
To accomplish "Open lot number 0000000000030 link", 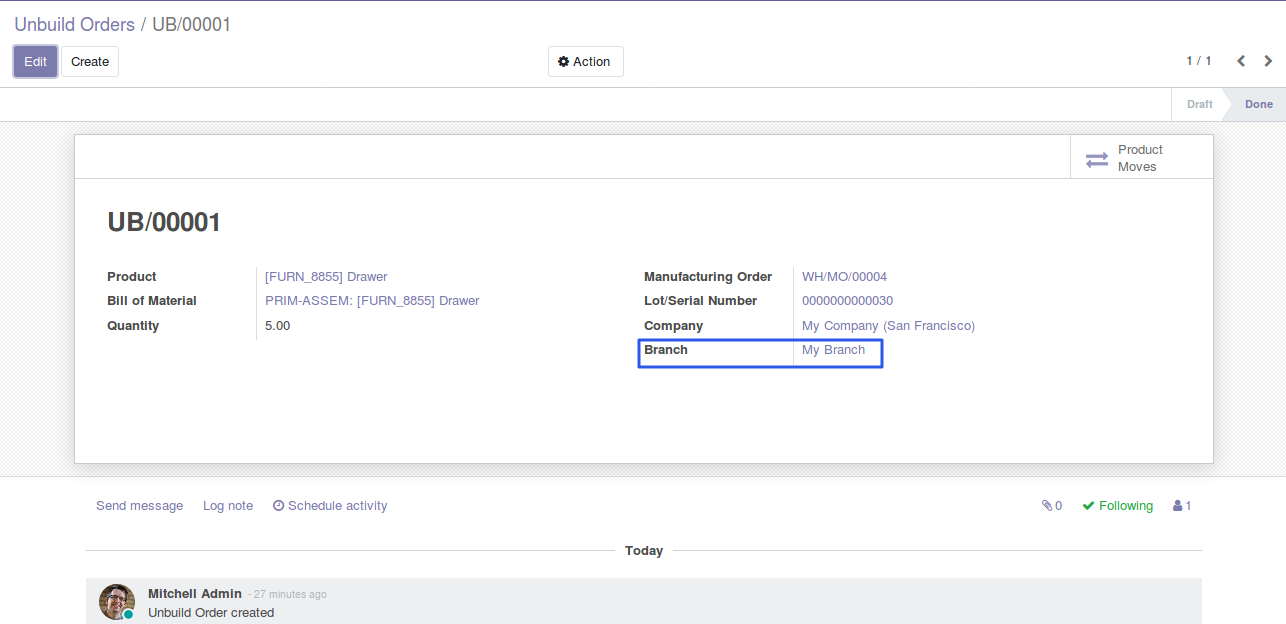I will (847, 301).
